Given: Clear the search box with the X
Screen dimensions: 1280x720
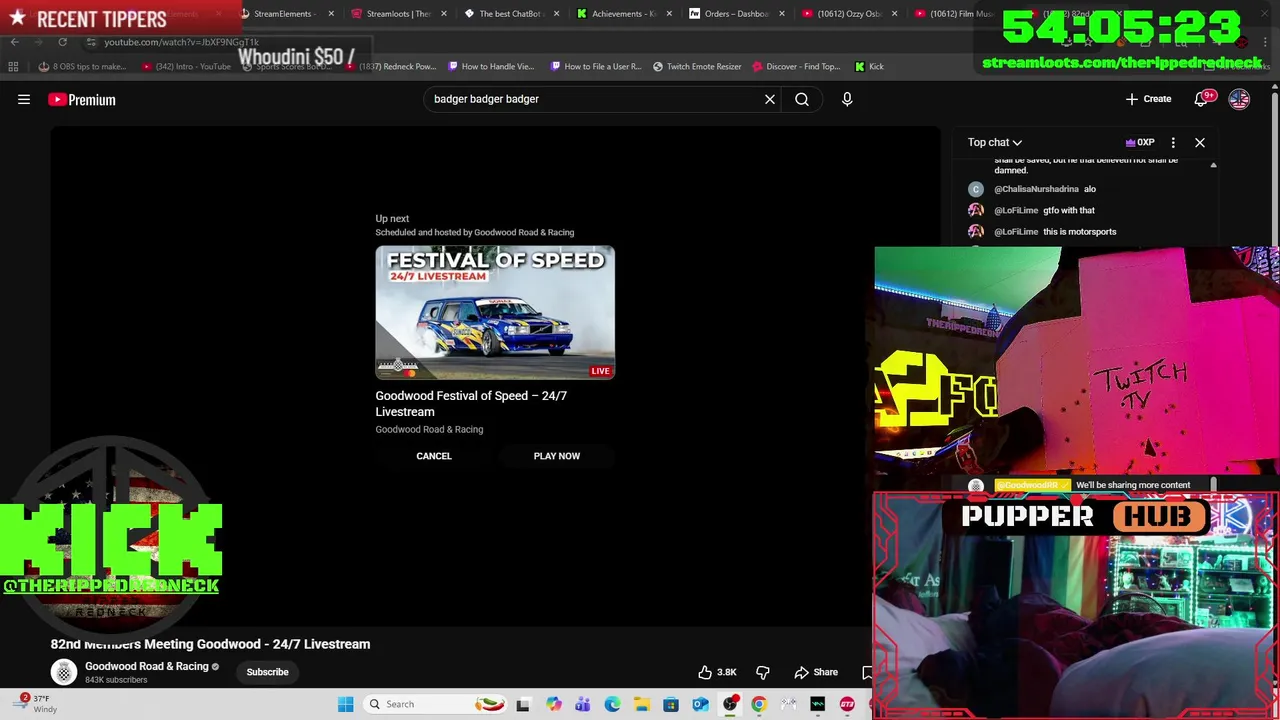Looking at the screenshot, I should (770, 99).
